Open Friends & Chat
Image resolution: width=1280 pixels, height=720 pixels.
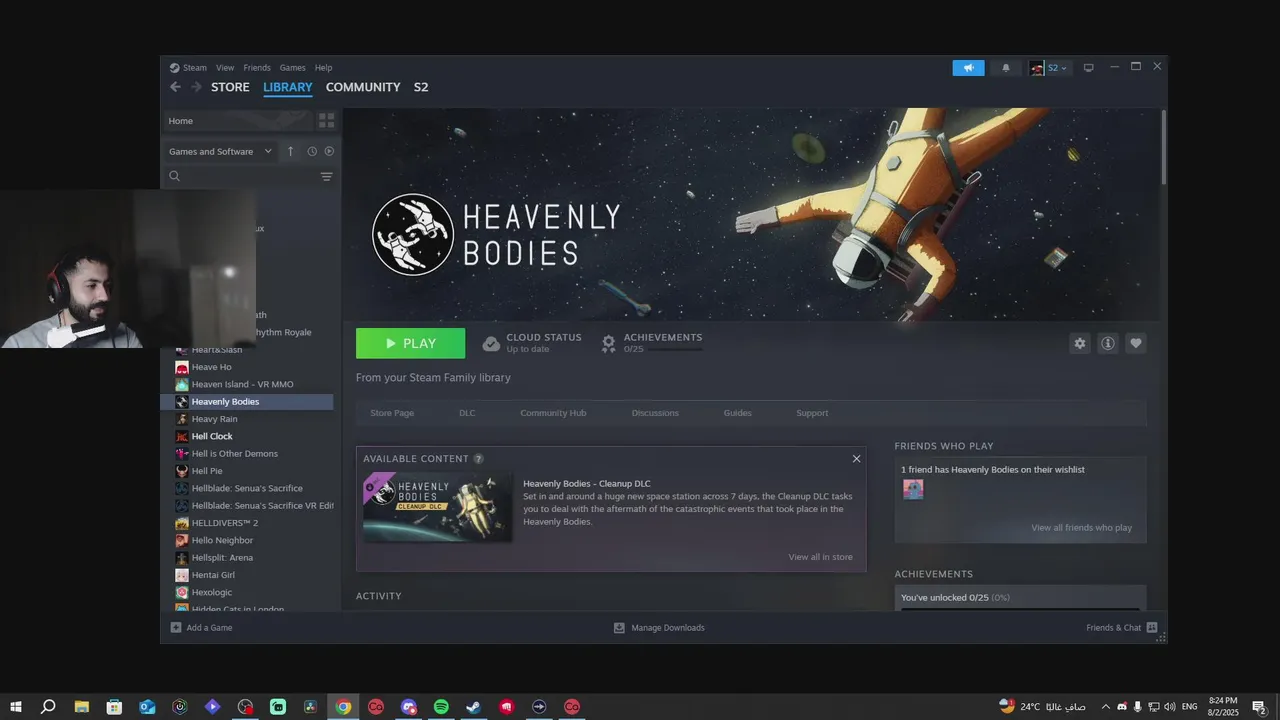pos(1122,628)
